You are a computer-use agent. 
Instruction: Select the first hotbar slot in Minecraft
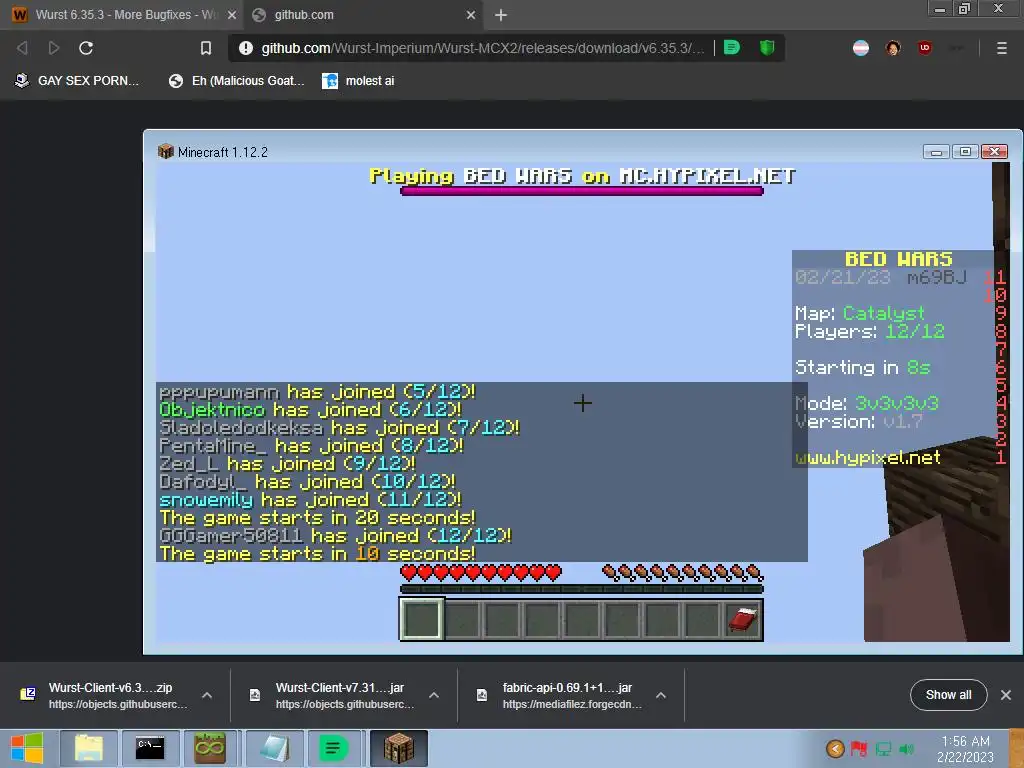pos(421,619)
